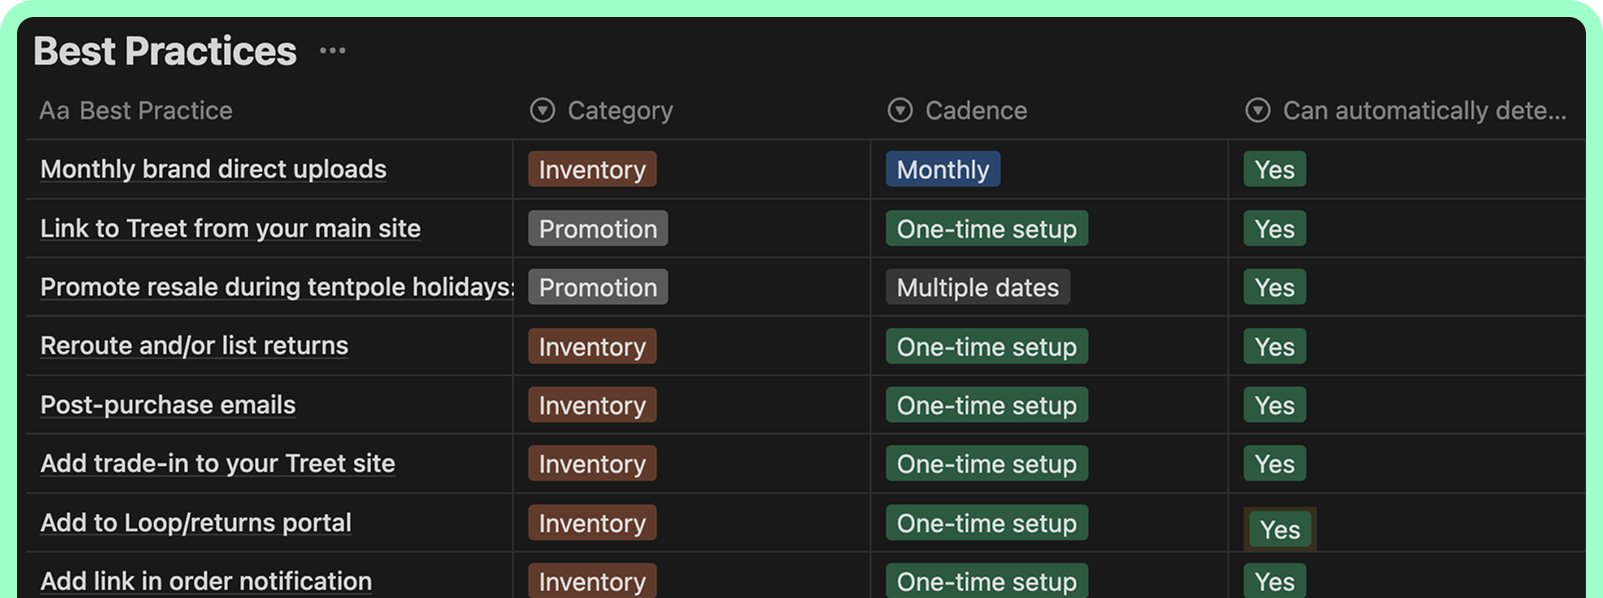The height and width of the screenshot is (598, 1603).
Task: Select Inventory tag for Add trade-in row
Action: (592, 463)
